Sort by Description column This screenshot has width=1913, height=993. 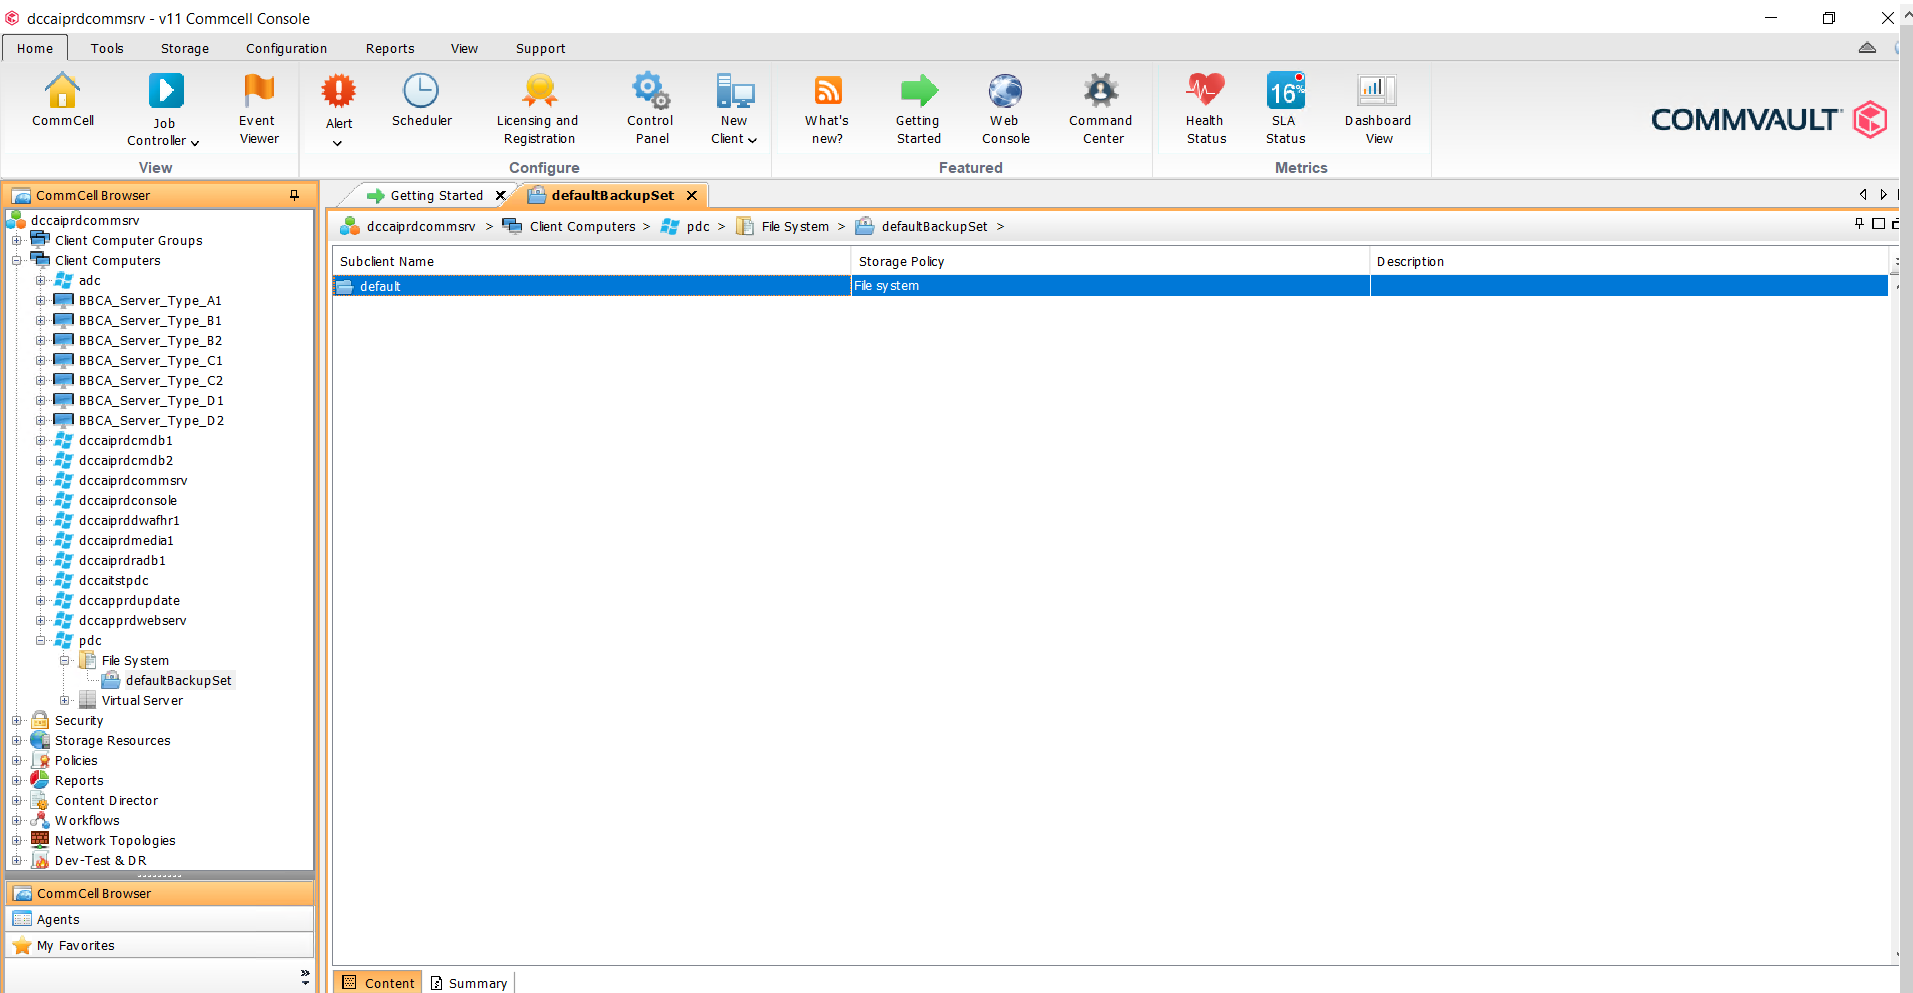pyautogui.click(x=1628, y=261)
